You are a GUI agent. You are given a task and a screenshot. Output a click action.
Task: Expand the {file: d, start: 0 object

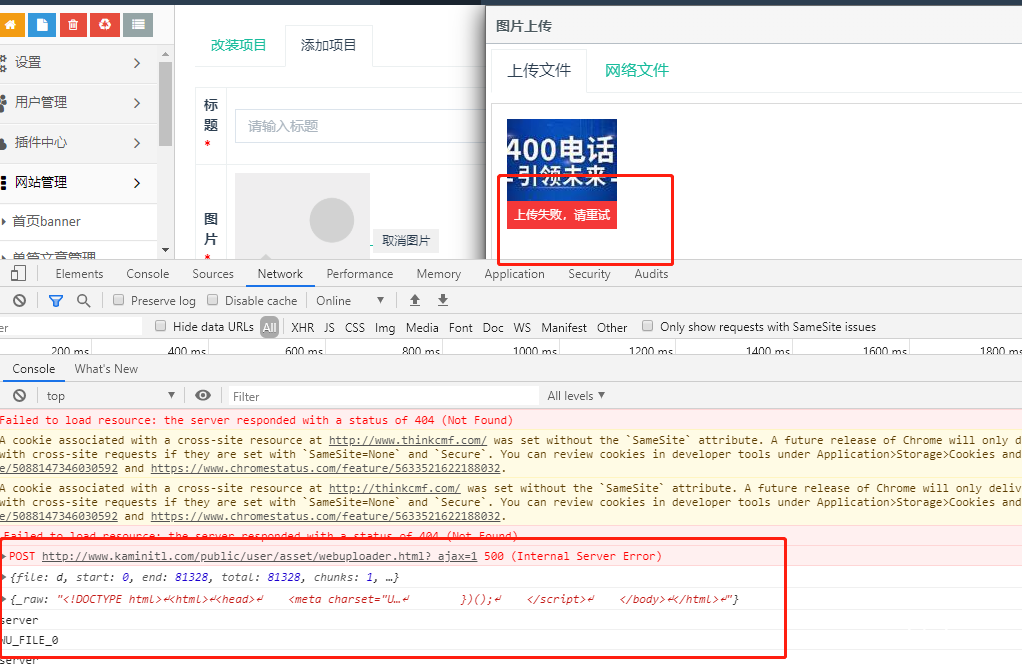pos(5,577)
